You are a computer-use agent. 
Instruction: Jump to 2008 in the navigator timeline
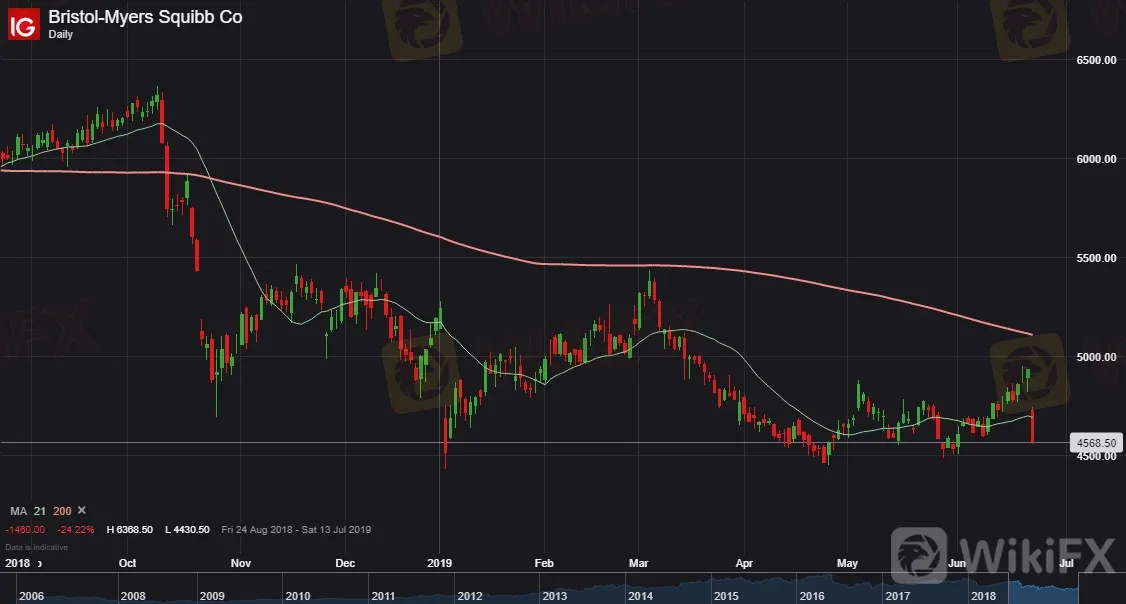click(x=132, y=596)
